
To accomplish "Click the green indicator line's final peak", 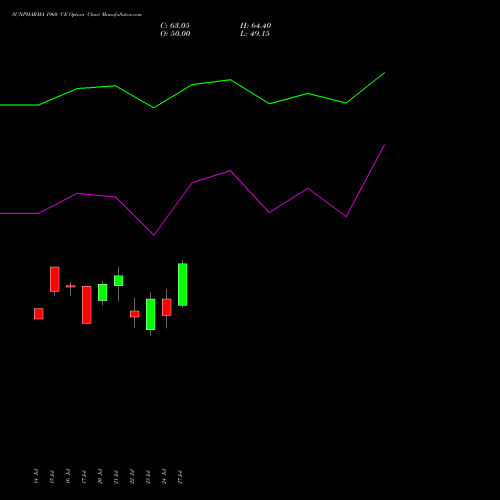I will [x=385, y=73].
